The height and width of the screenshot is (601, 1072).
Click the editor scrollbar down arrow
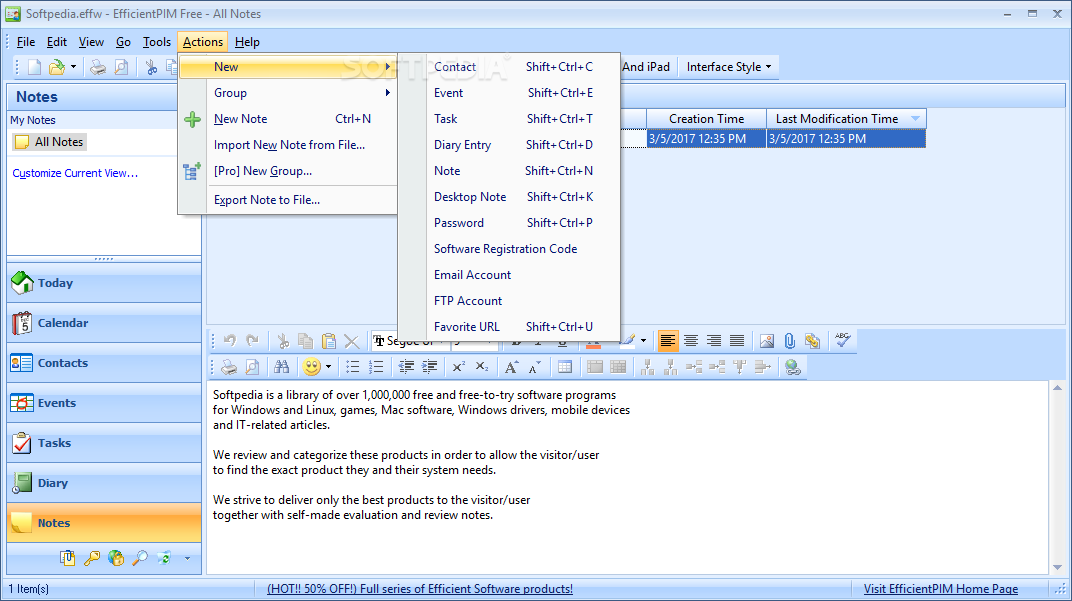click(1058, 567)
